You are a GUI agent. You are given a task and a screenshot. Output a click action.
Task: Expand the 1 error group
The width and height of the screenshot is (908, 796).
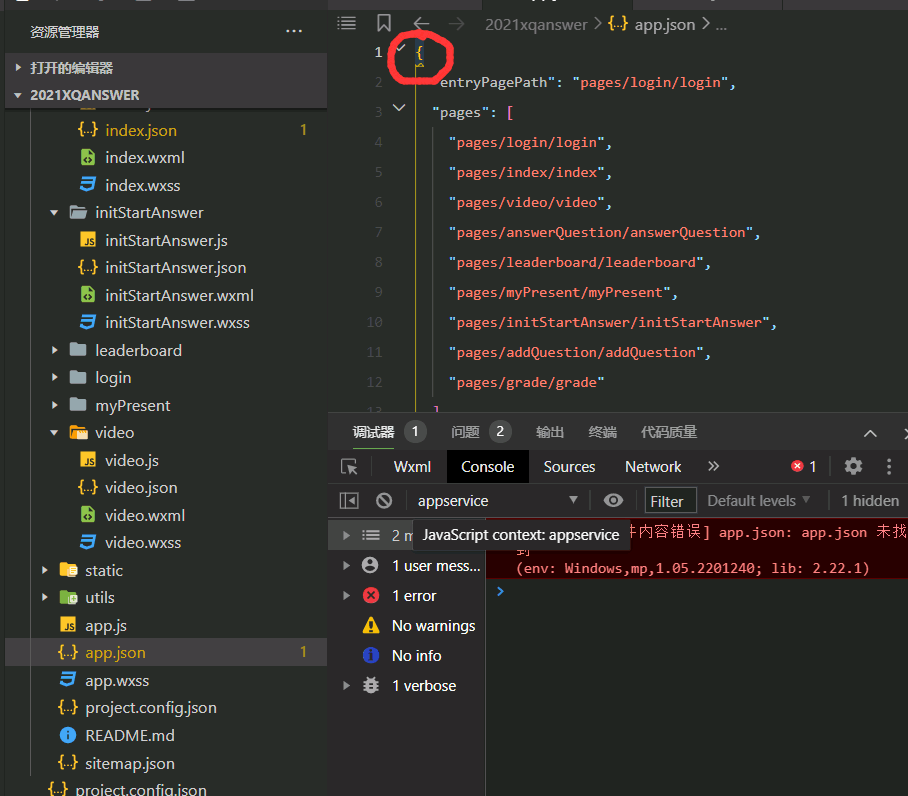347,596
